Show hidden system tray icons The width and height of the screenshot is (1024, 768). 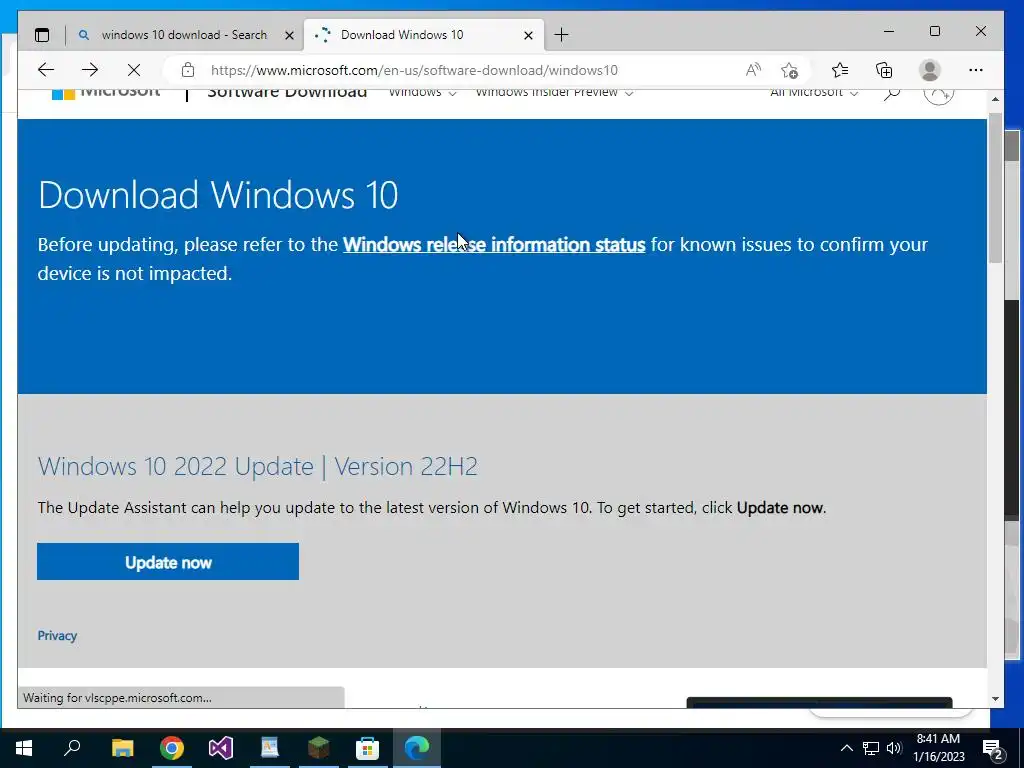pyautogui.click(x=846, y=748)
